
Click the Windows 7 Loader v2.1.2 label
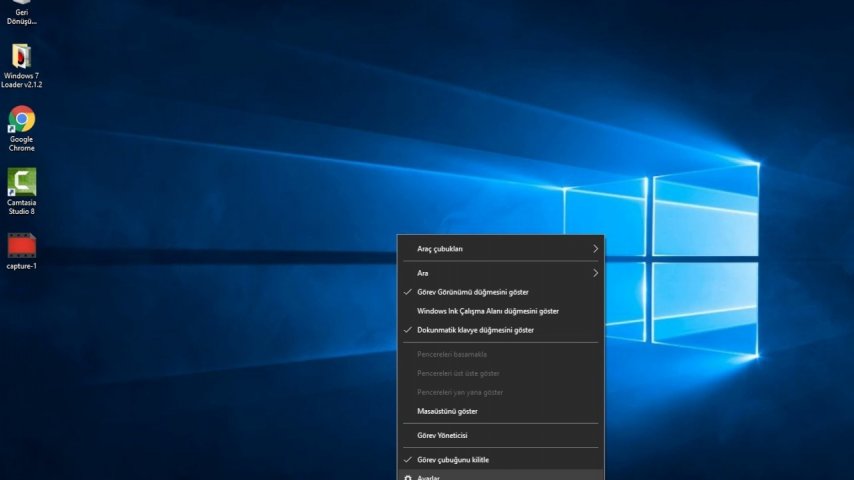[21, 80]
